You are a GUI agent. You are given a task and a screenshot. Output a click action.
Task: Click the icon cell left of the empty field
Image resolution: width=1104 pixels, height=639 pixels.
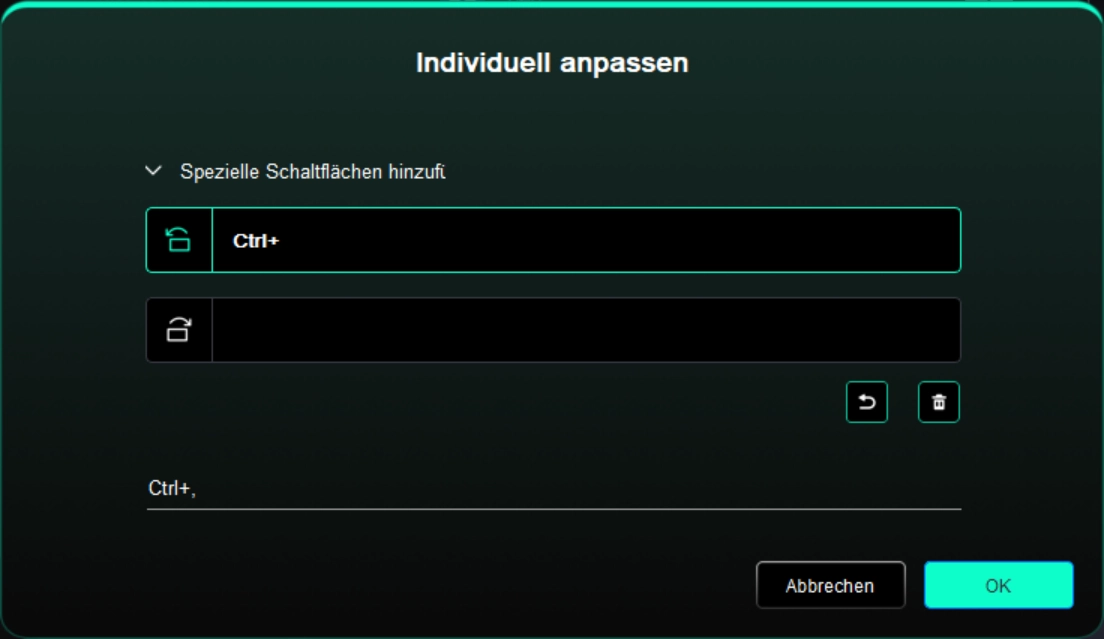tap(179, 330)
